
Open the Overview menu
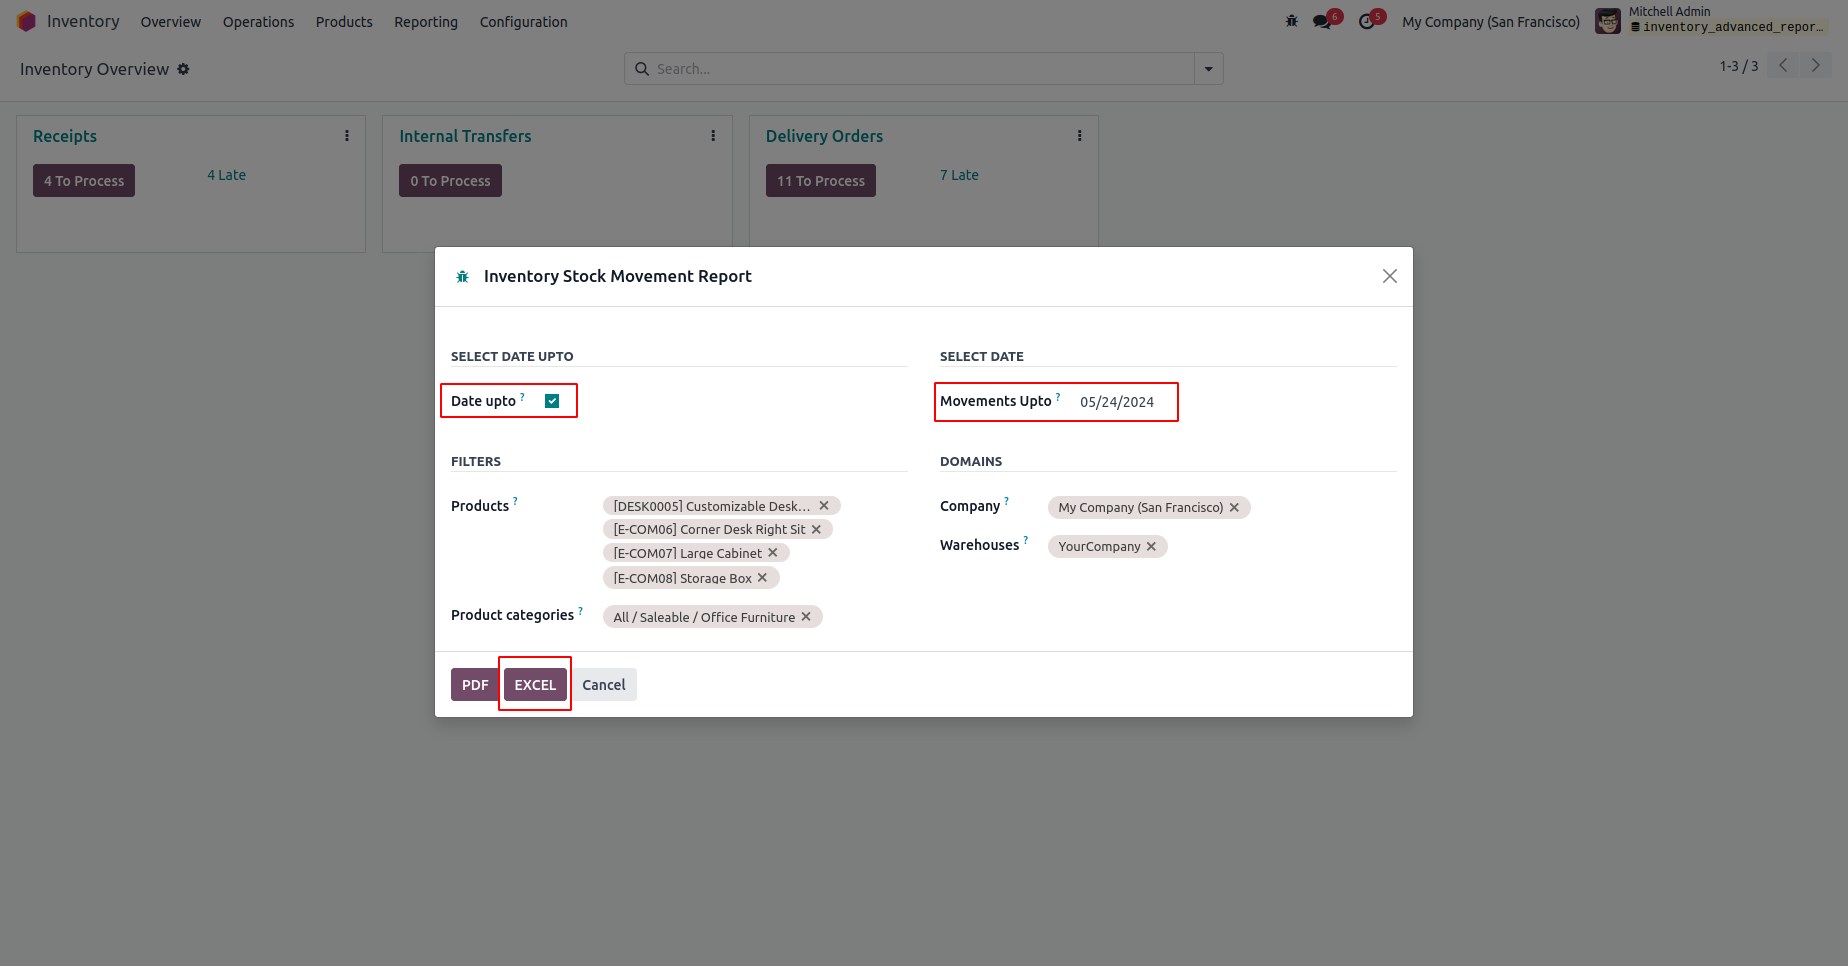171,22
